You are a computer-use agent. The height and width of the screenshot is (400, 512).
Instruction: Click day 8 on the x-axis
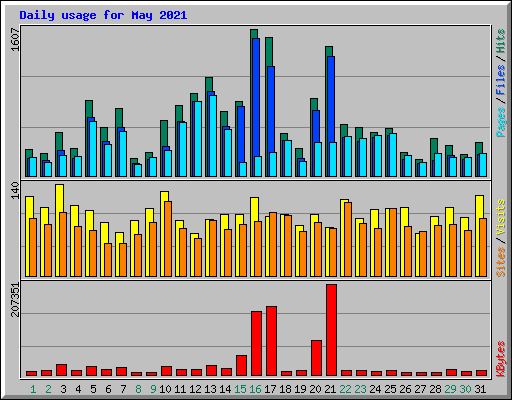[x=138, y=389]
